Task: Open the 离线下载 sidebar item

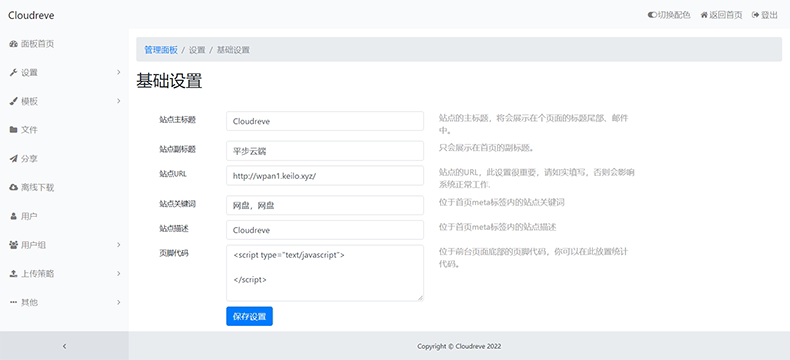Action: (64, 187)
